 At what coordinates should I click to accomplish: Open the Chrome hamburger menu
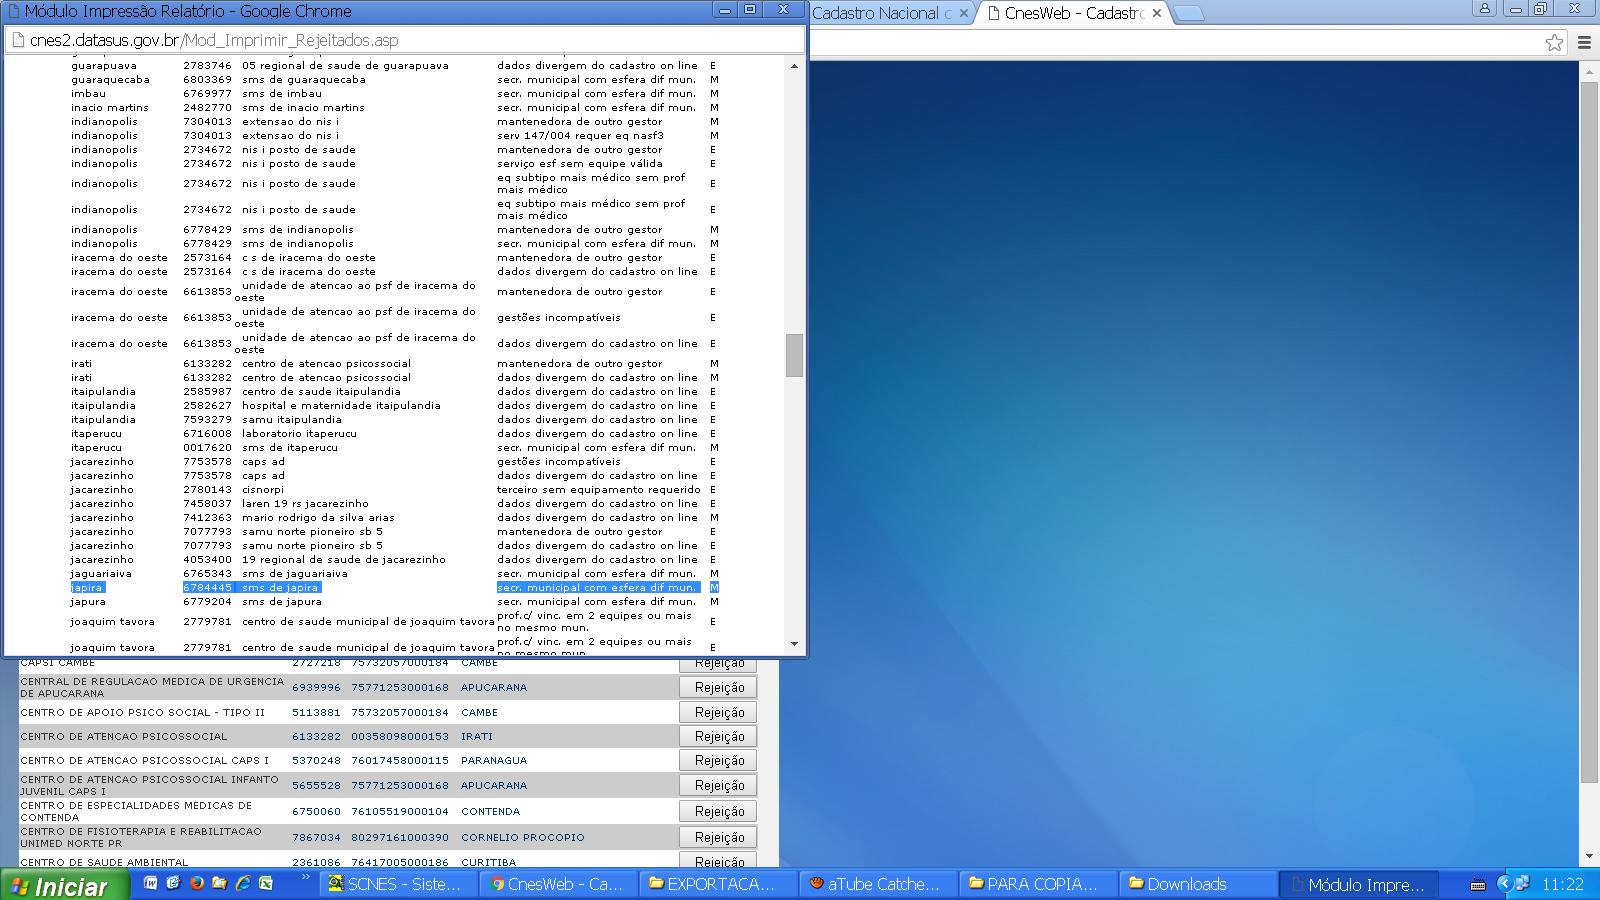pyautogui.click(x=1584, y=42)
